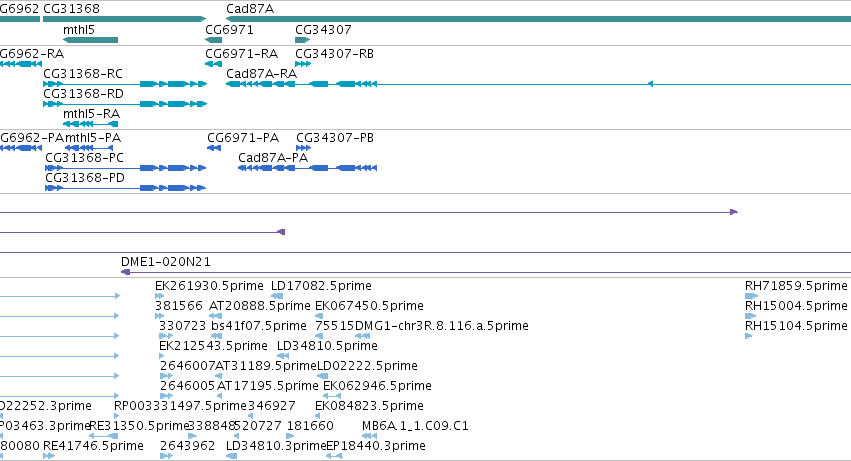Viewport: 851px width, 461px height.
Task: Click EST DMG1-chr3R.8.116.a.5prime
Action: tap(441, 326)
